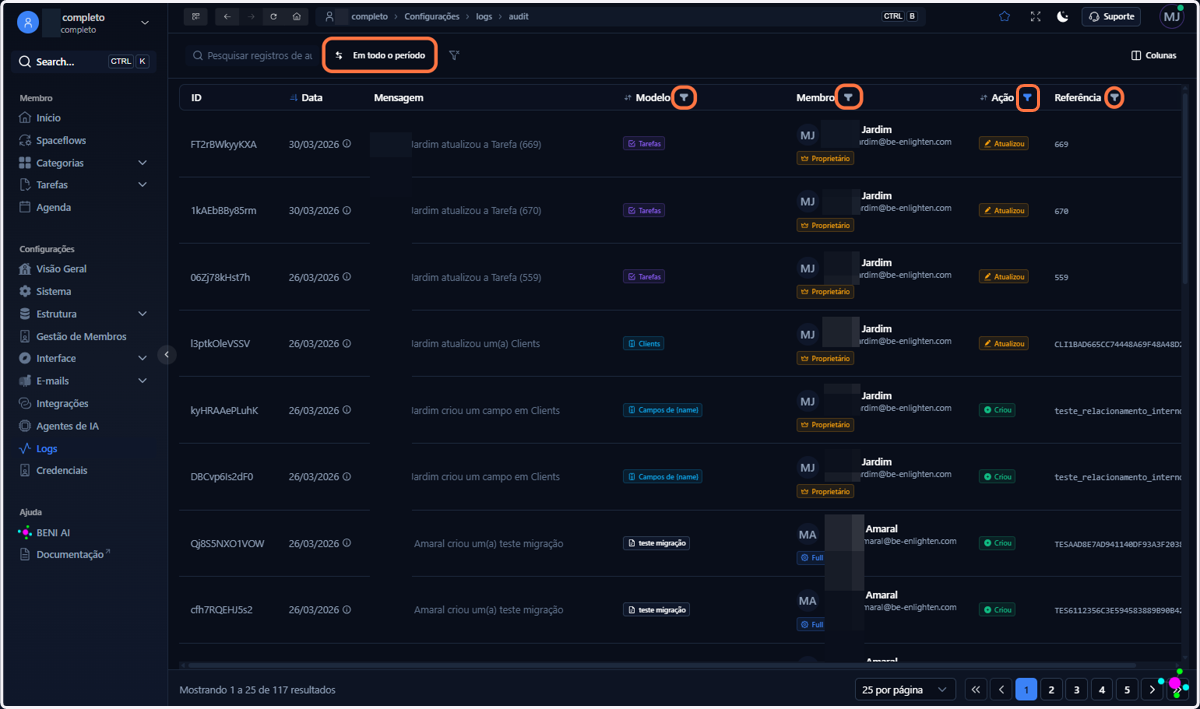
Task: Click the favorite star icon in top bar
Action: [x=1004, y=17]
